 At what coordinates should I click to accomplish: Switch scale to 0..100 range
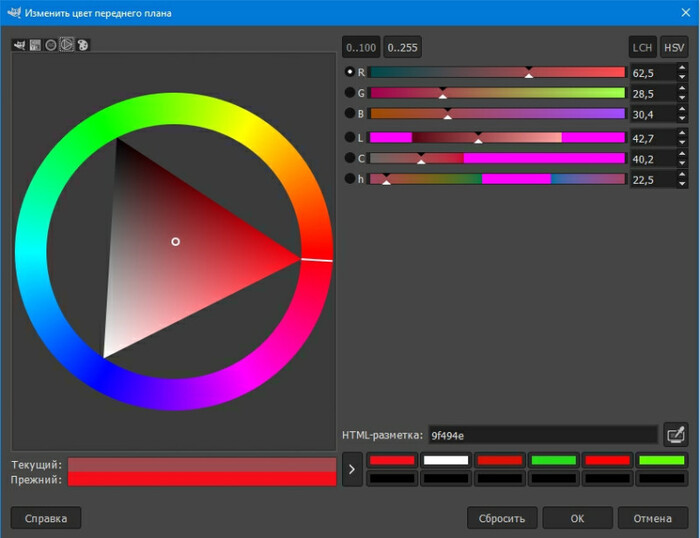(361, 47)
